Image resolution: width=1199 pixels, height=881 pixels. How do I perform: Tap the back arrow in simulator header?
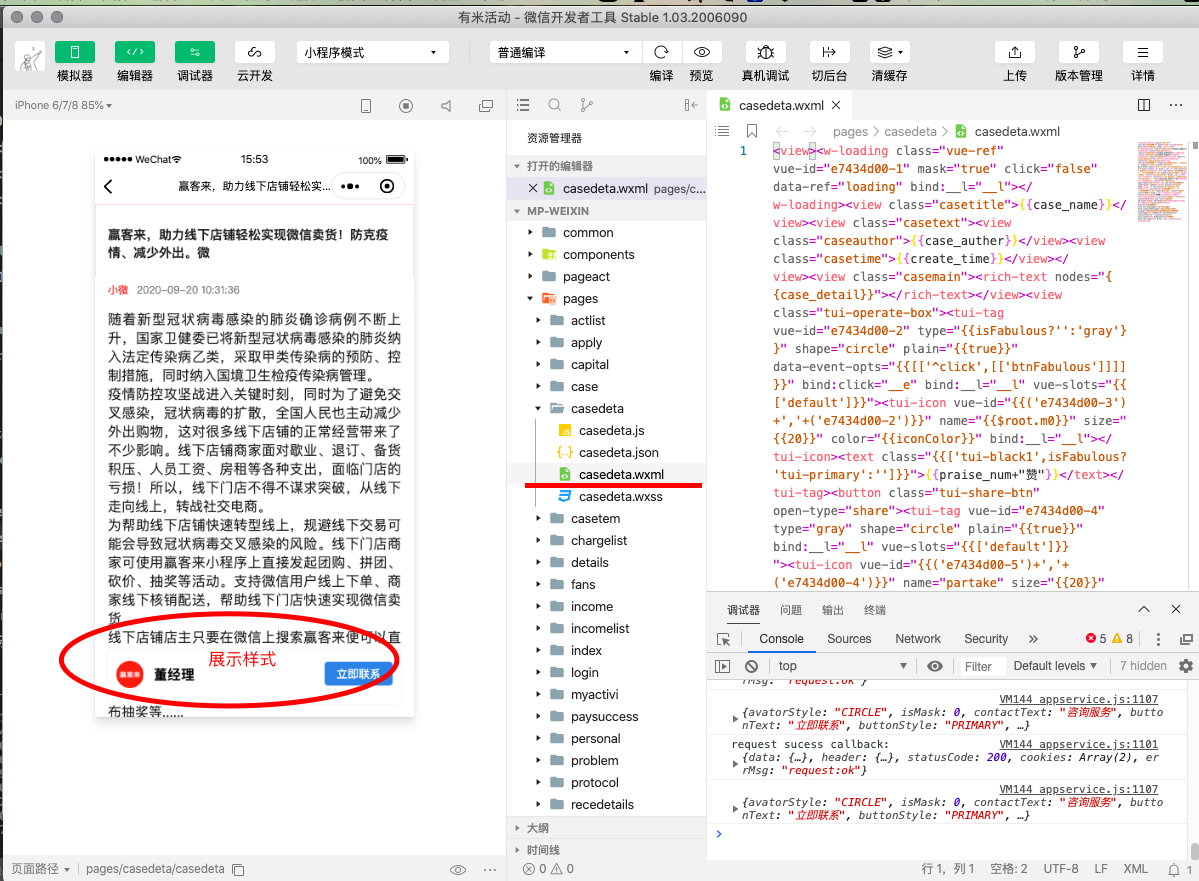[109, 187]
